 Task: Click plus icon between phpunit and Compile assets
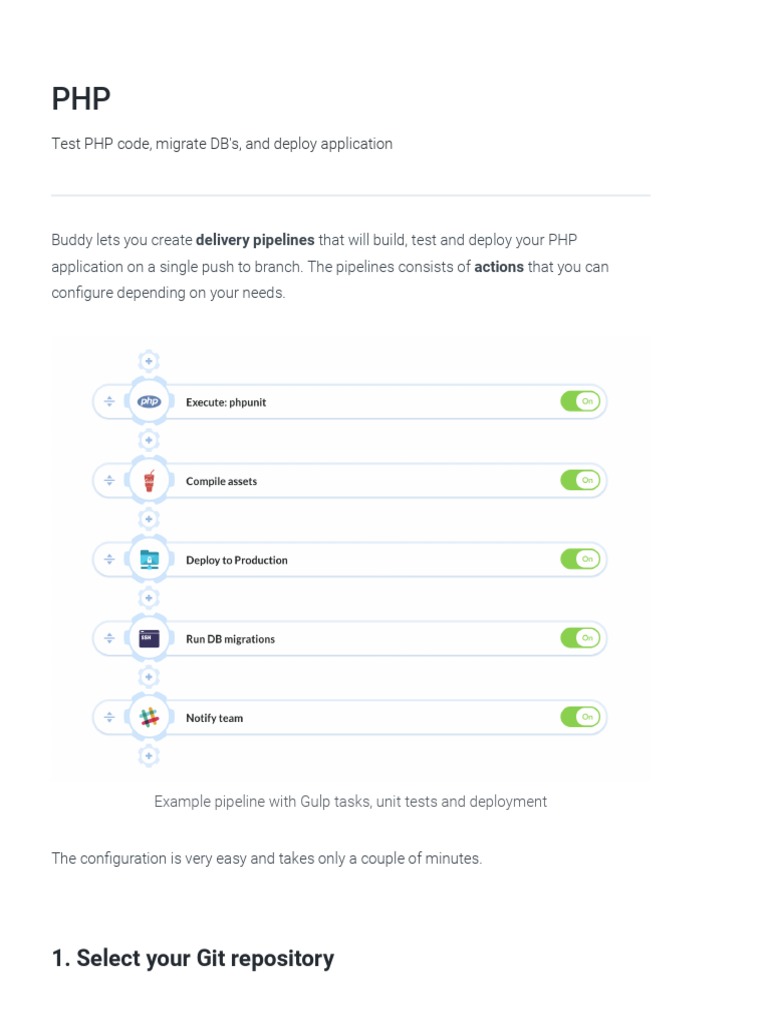pos(148,440)
